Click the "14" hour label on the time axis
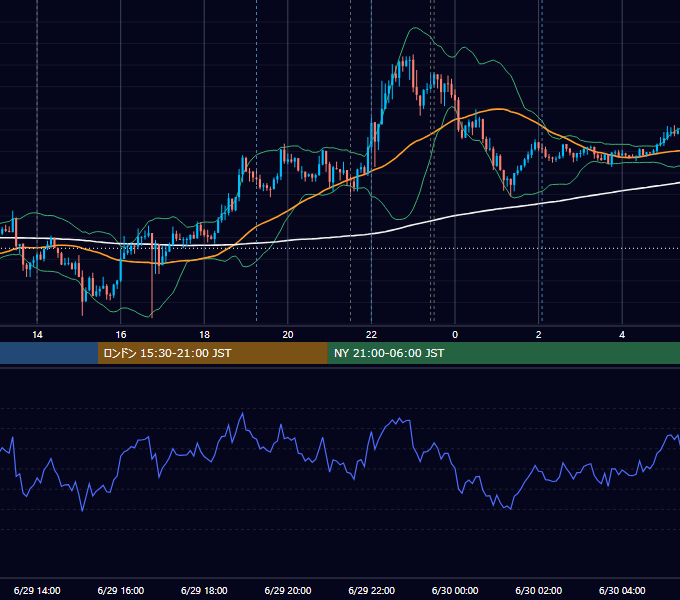 [37, 335]
